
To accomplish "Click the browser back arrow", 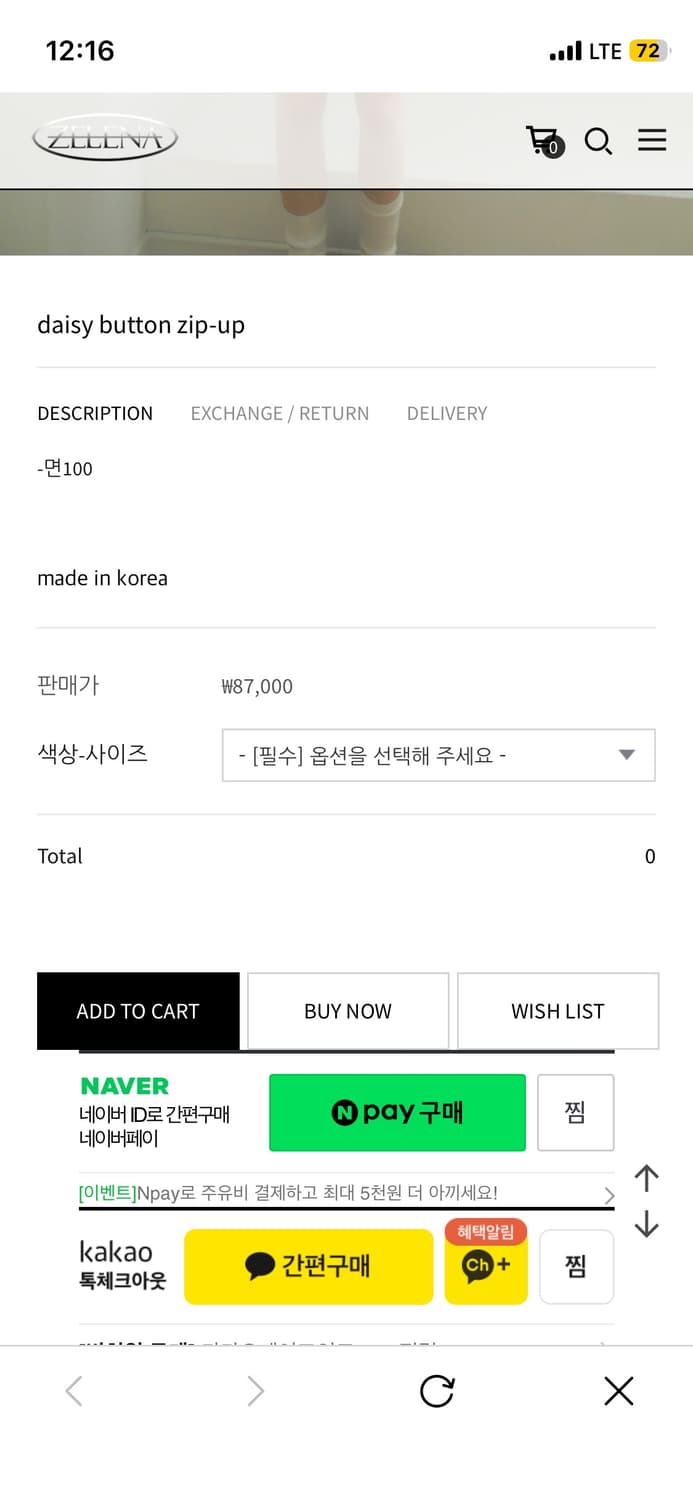I will pyautogui.click(x=72, y=1390).
